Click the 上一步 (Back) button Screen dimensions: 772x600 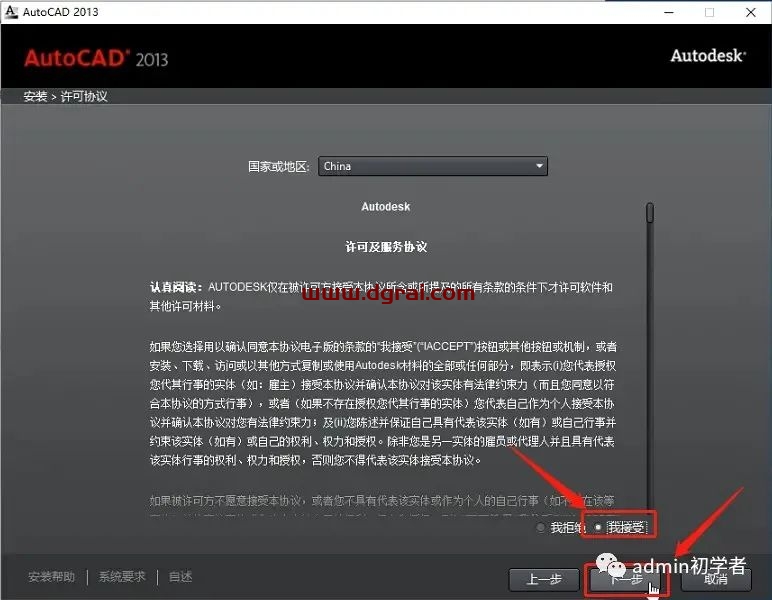tap(544, 579)
